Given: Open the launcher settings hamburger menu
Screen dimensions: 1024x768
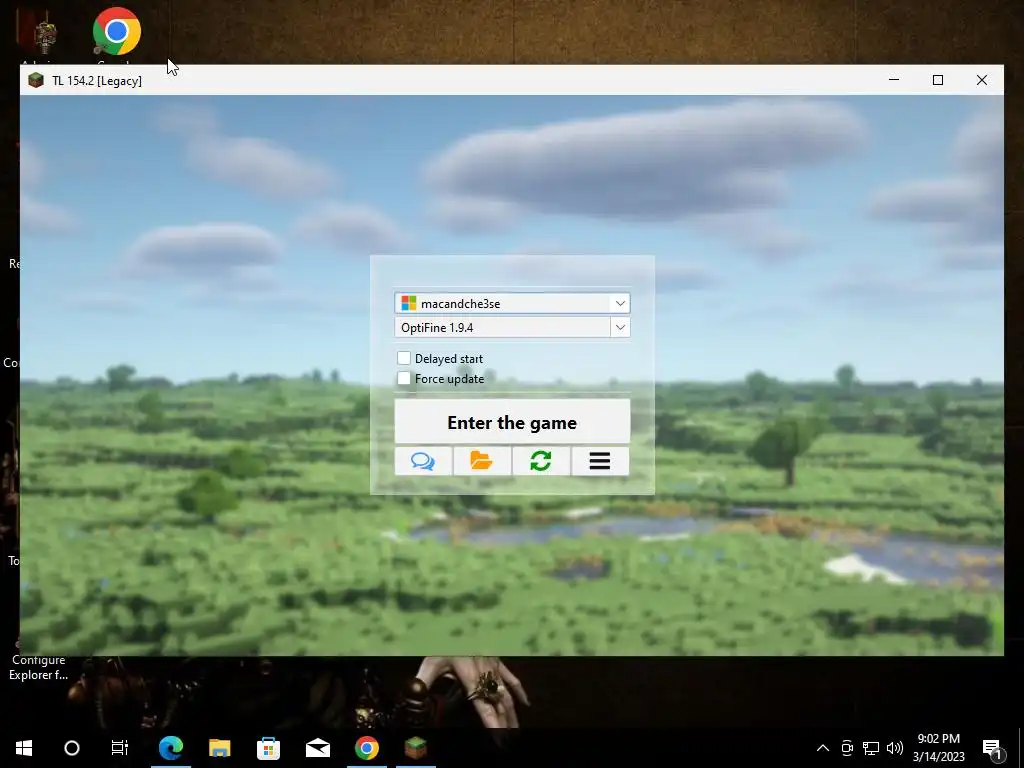Looking at the screenshot, I should tap(600, 461).
